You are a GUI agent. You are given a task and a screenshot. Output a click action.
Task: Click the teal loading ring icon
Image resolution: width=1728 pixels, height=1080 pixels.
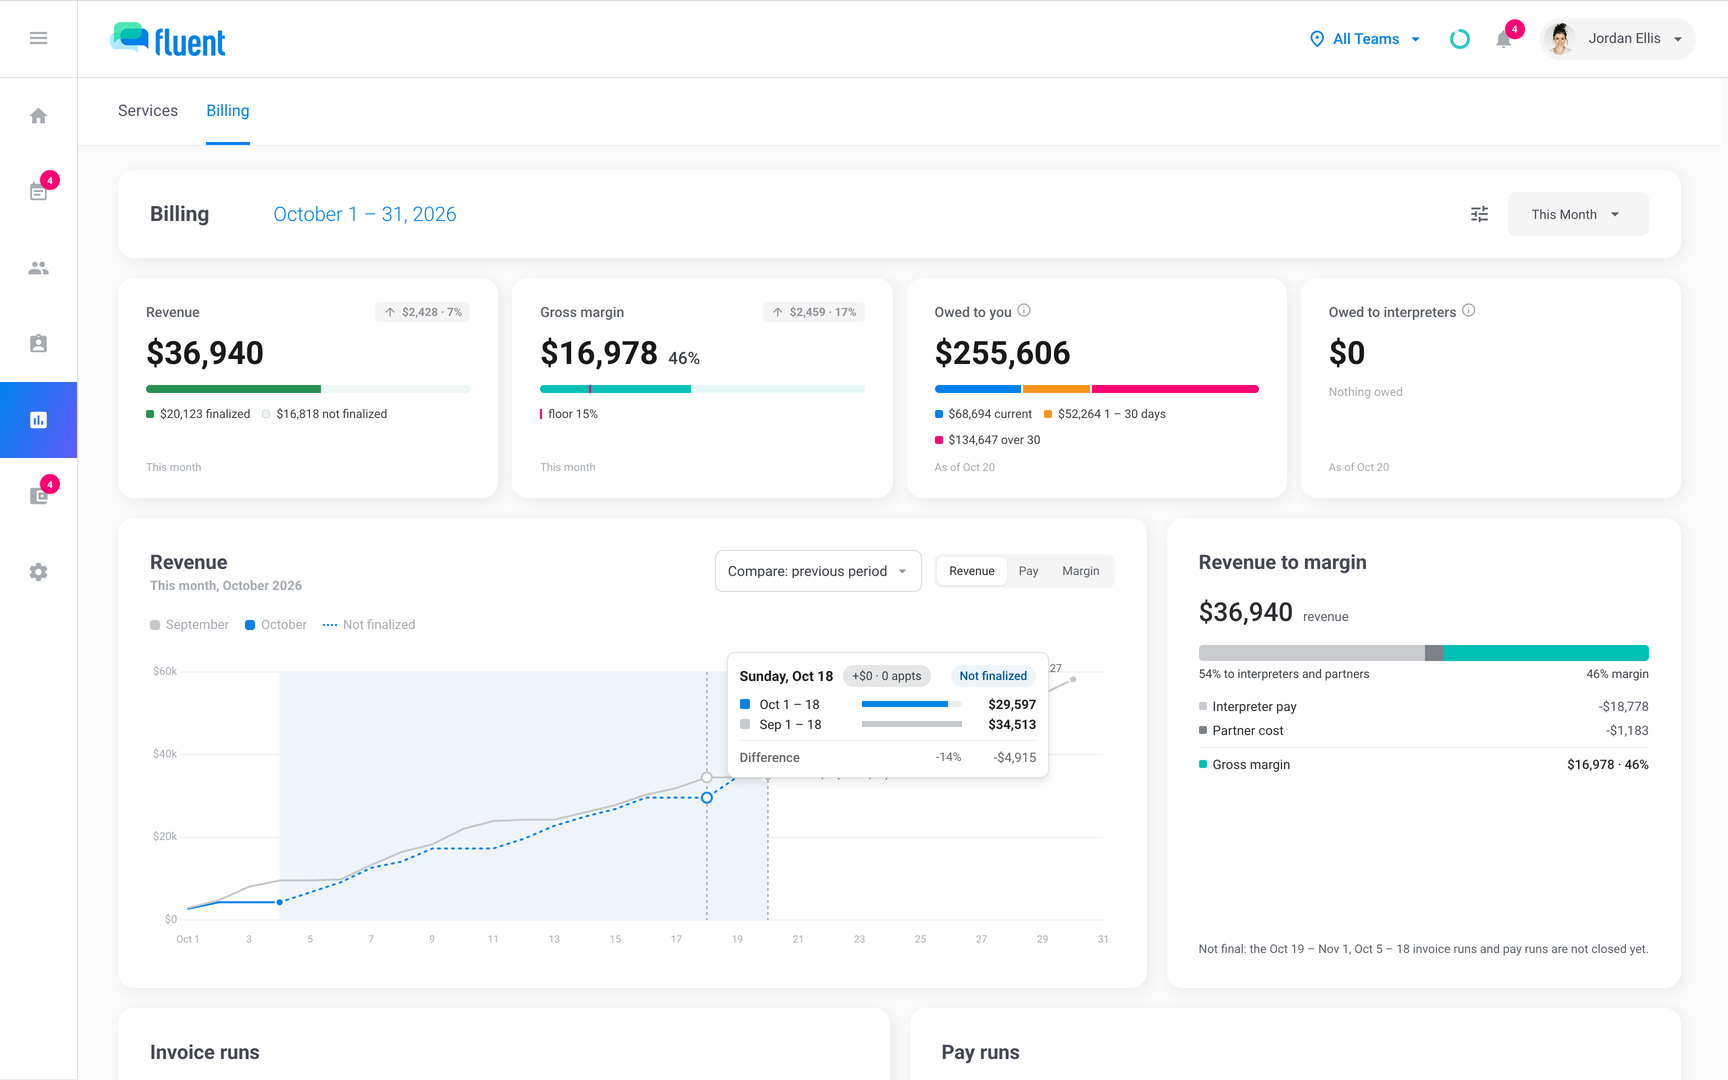[1459, 39]
